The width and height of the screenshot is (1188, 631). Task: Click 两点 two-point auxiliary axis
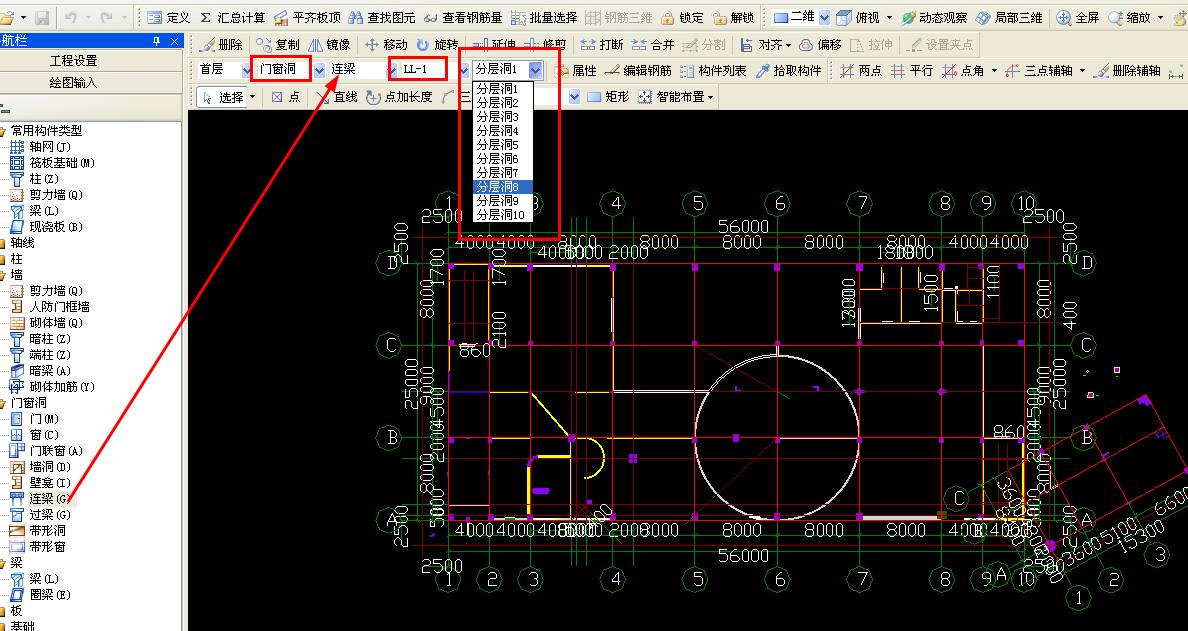(x=861, y=70)
